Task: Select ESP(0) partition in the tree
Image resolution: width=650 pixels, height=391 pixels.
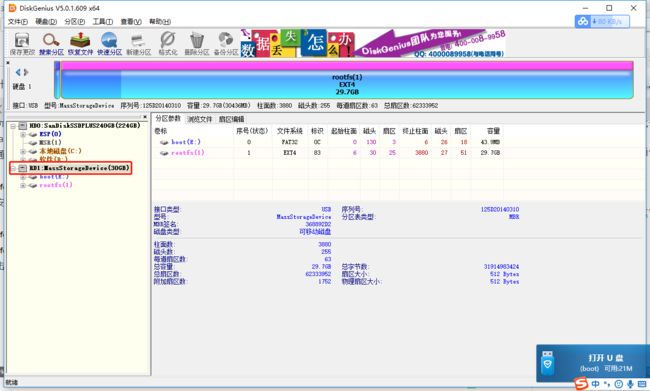Action: point(50,134)
